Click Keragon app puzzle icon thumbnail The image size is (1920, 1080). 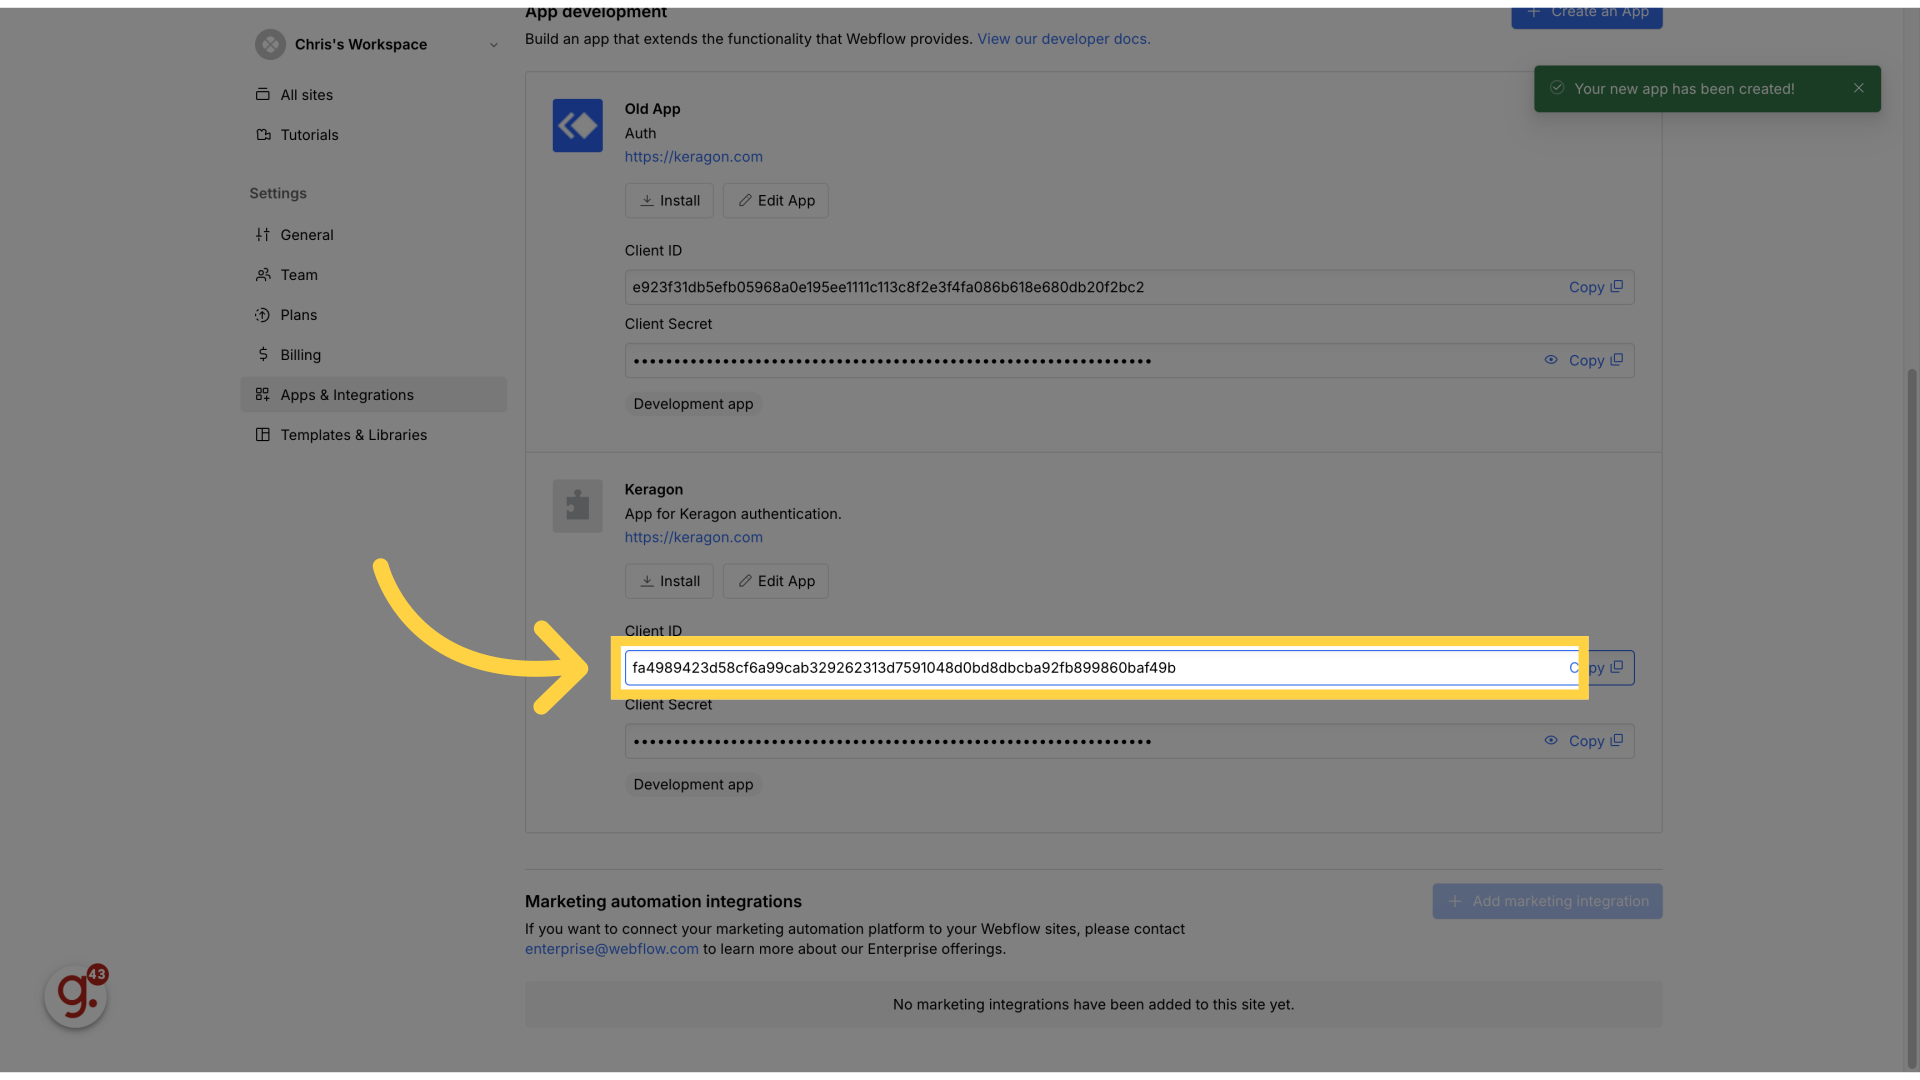578,506
